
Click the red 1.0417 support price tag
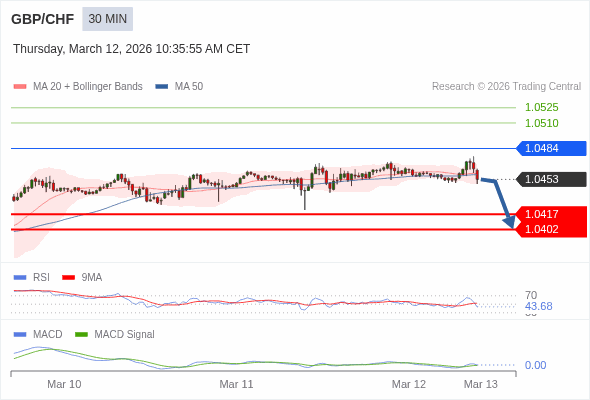click(x=551, y=214)
